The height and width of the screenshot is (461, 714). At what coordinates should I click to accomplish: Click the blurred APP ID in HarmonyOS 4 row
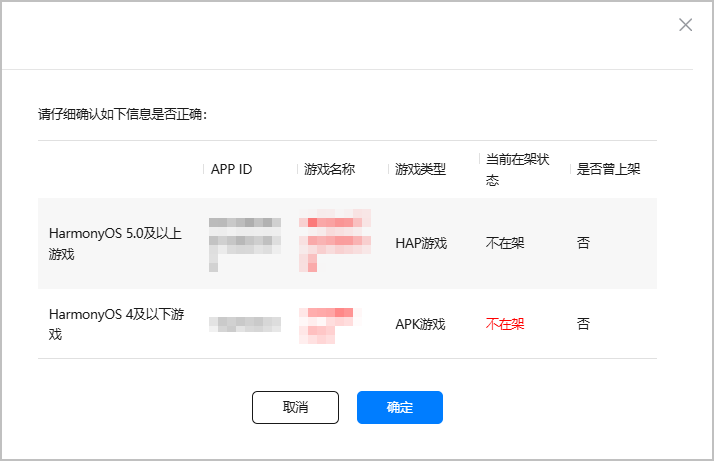[245, 324]
